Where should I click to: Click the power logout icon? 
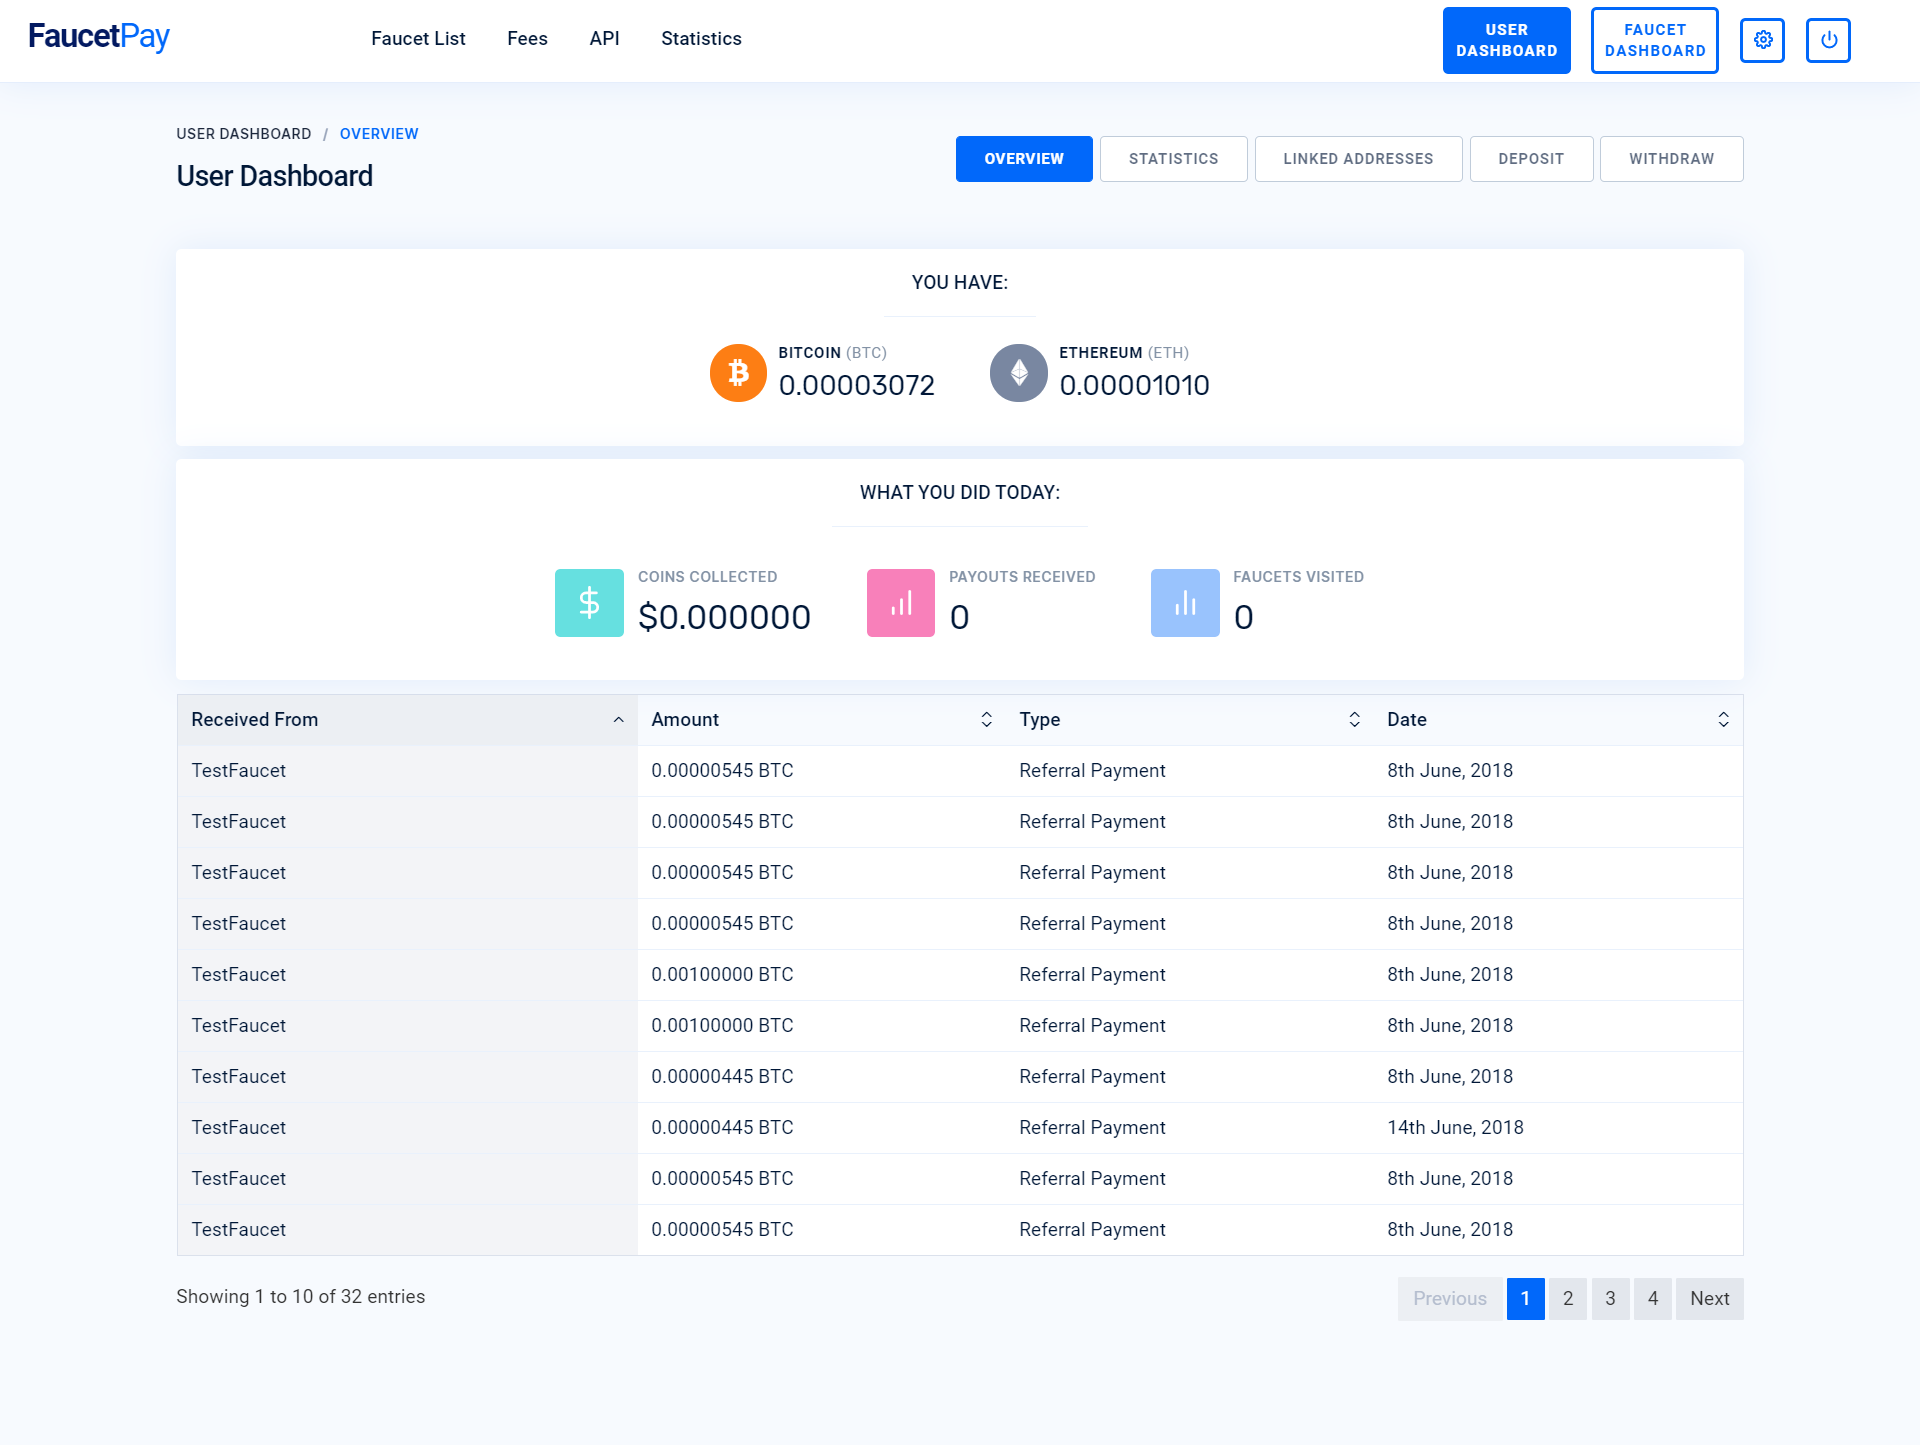1828,40
